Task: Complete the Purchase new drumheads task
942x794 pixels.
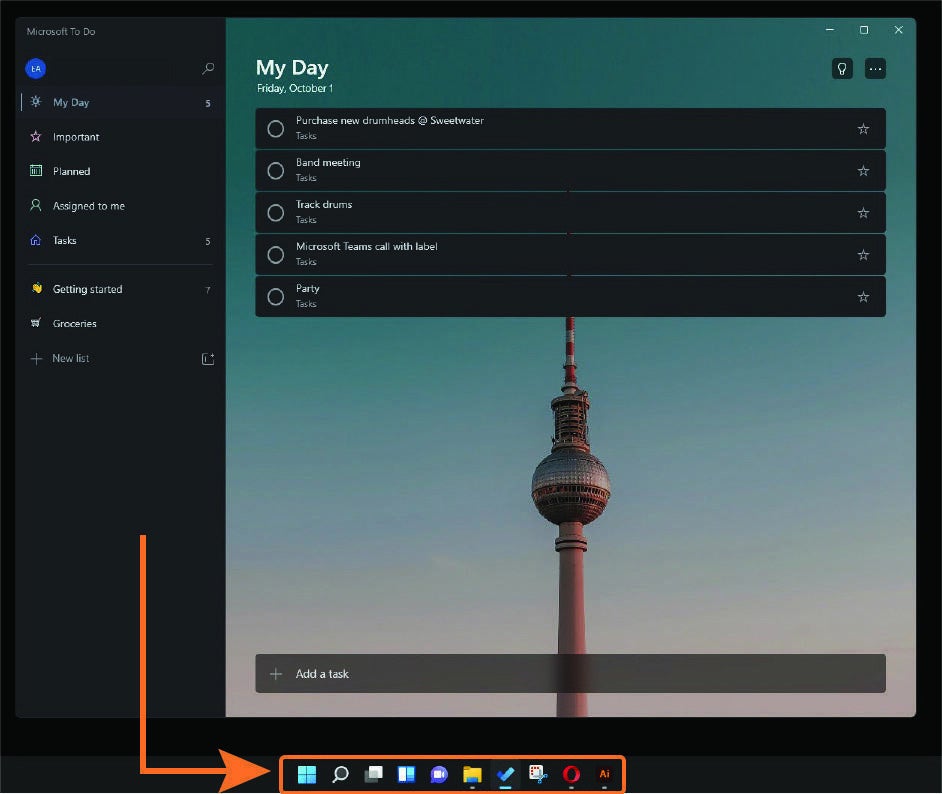Action: [276, 129]
